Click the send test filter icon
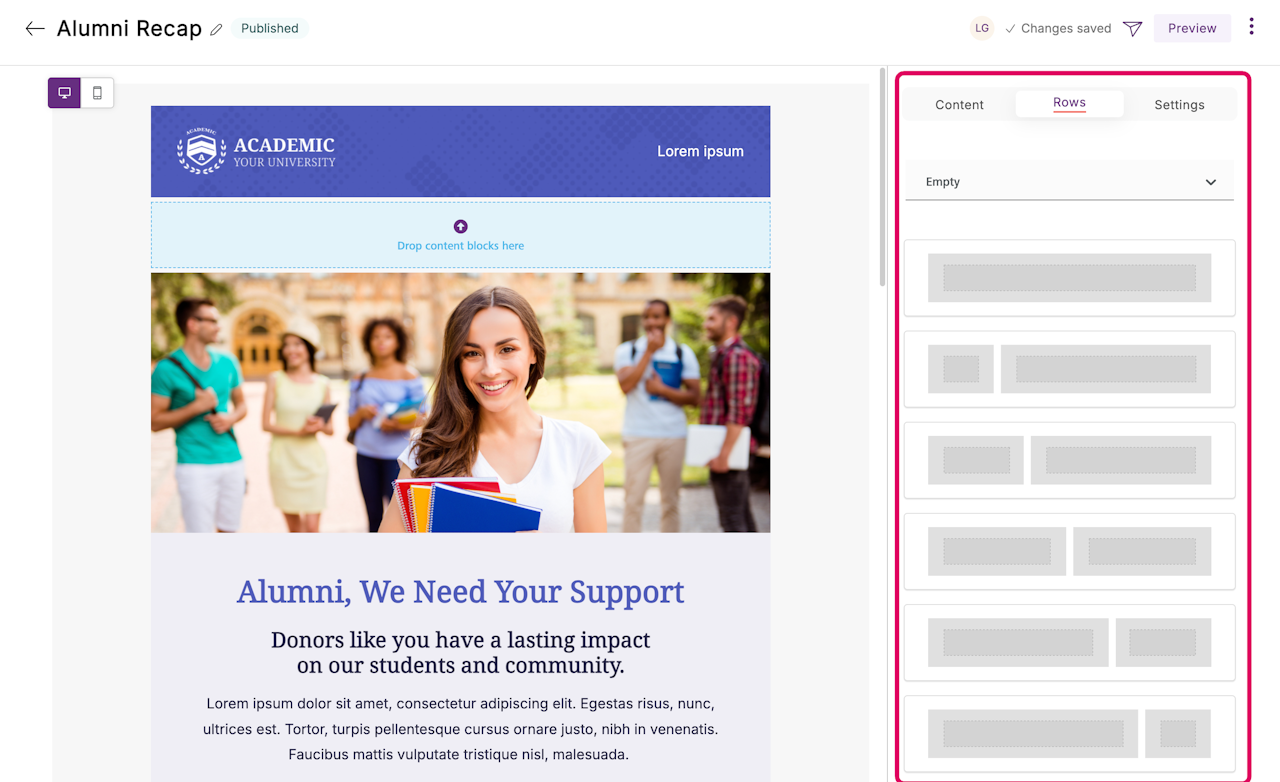Screen dimensions: 1280x782 coord(1132,29)
